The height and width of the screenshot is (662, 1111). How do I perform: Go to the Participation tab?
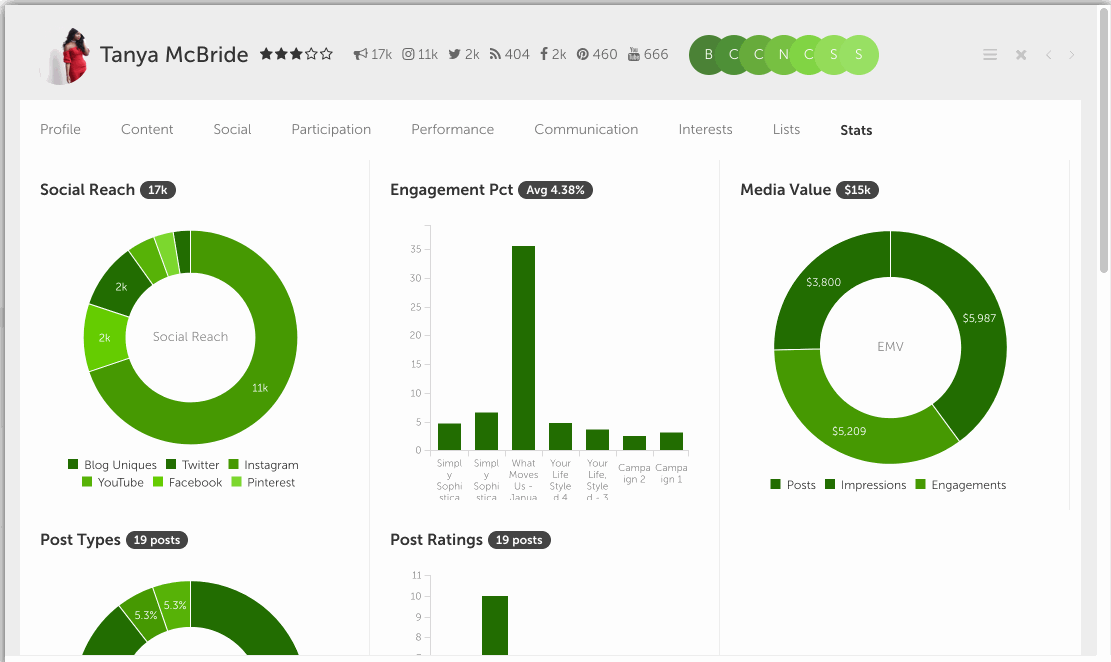pos(331,130)
